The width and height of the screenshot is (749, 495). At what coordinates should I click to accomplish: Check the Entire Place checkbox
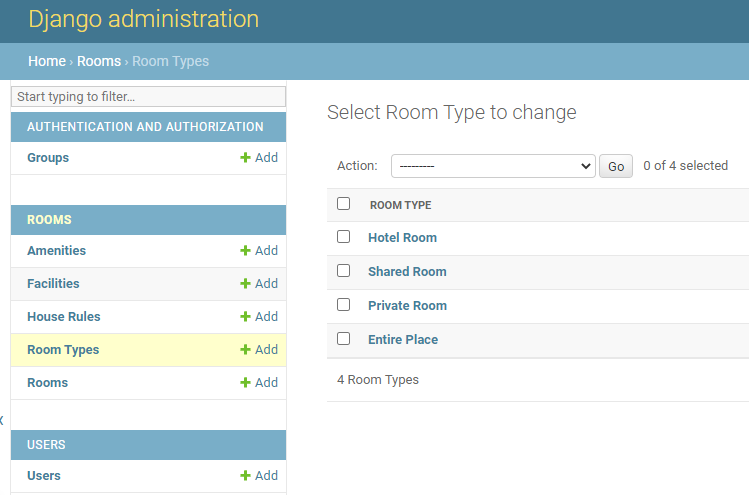(343, 338)
